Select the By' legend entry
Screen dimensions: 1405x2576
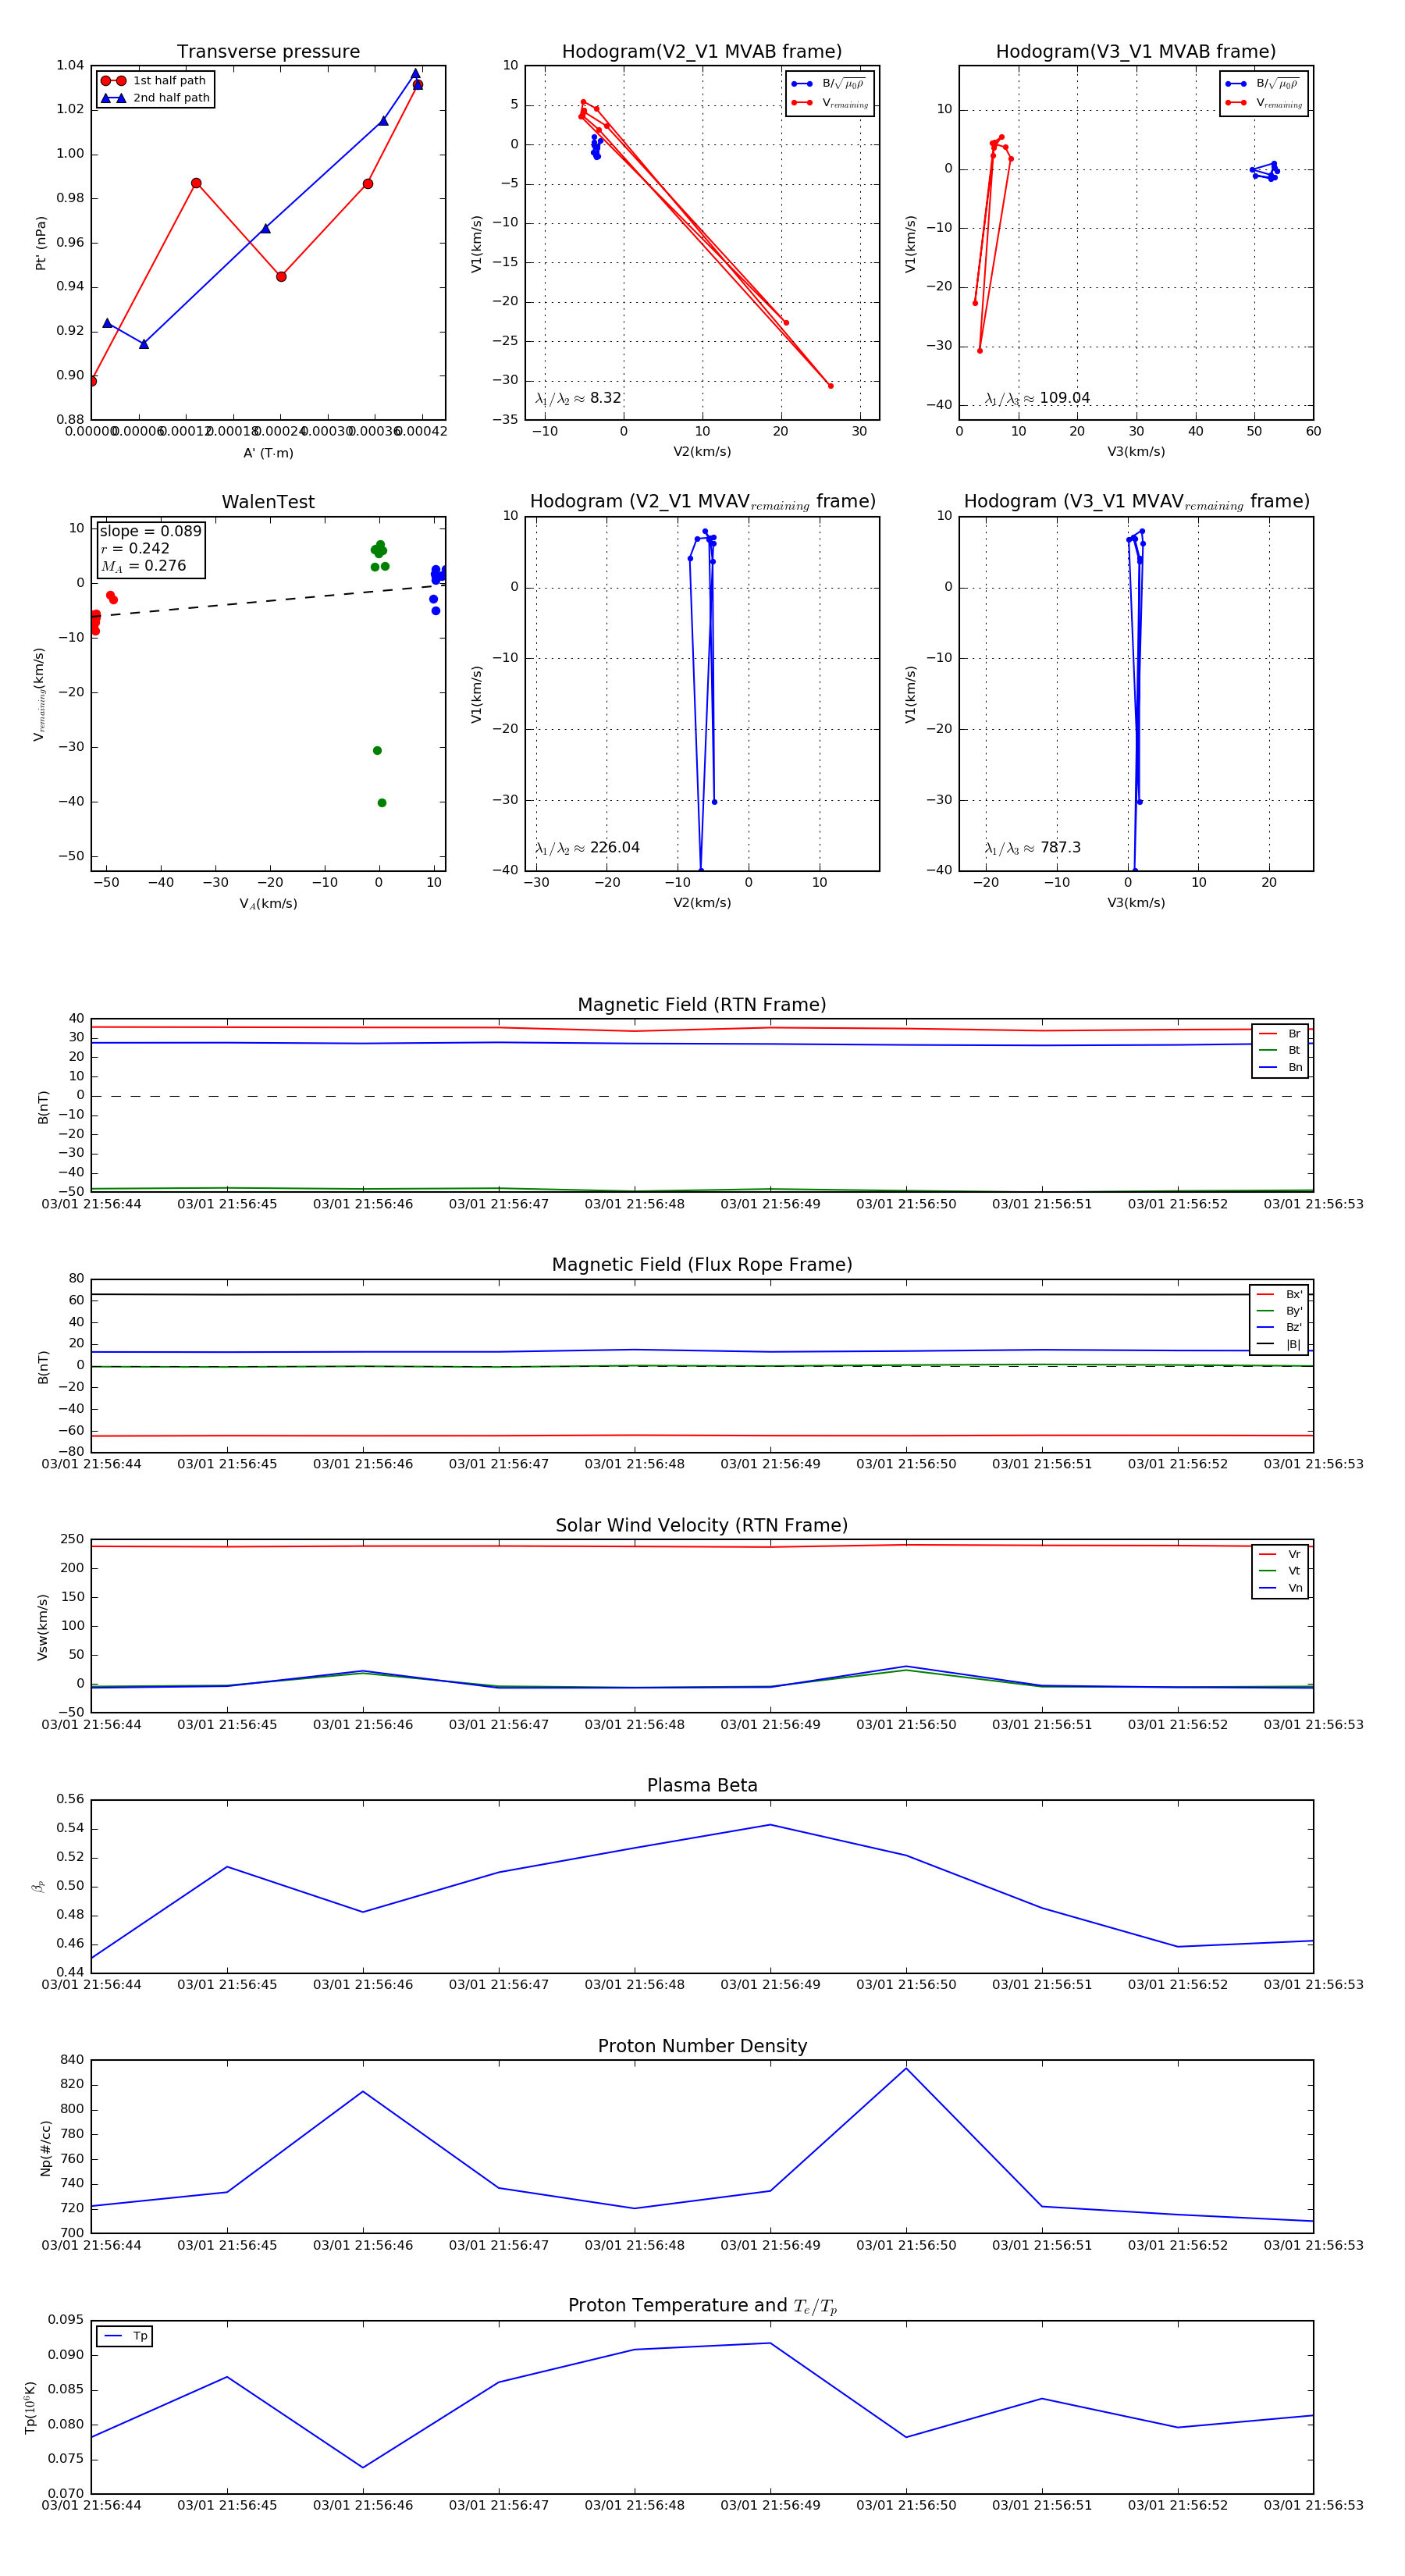(x=1279, y=1311)
